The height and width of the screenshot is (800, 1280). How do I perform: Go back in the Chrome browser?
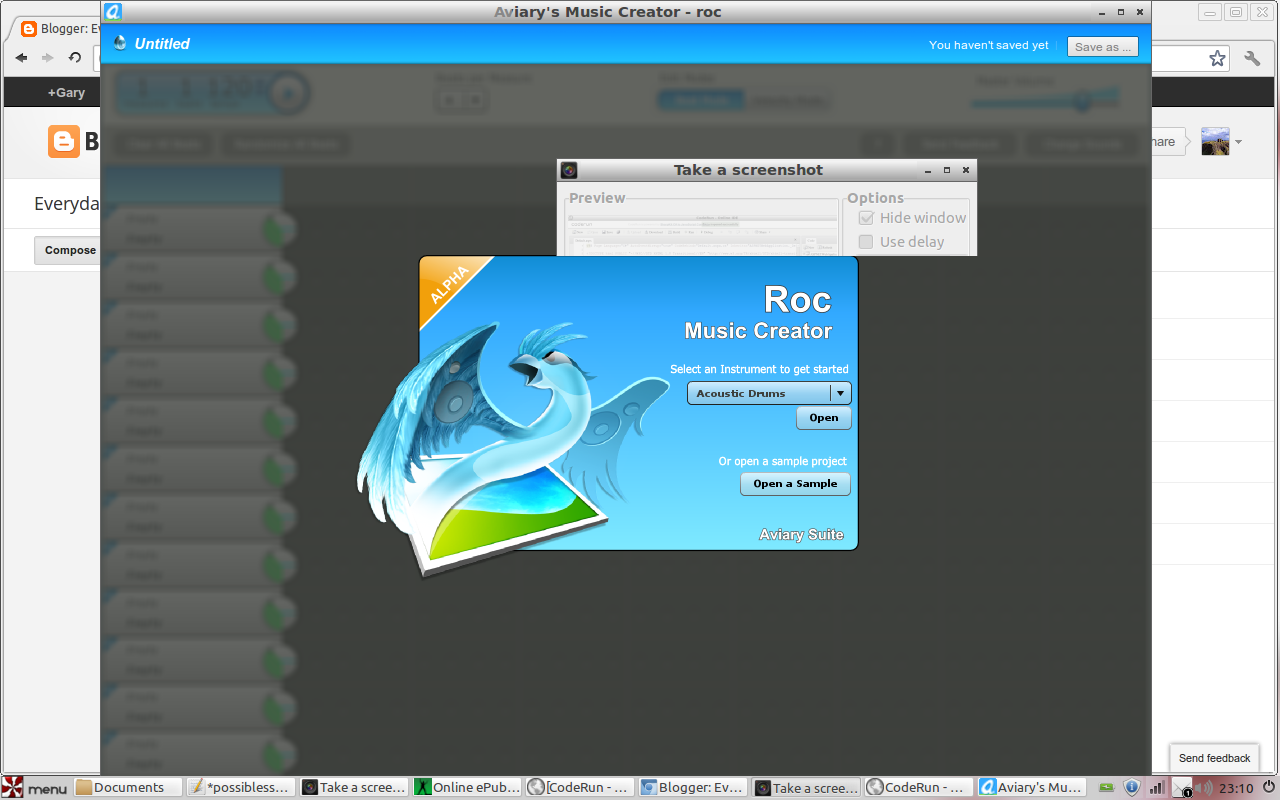point(21,58)
